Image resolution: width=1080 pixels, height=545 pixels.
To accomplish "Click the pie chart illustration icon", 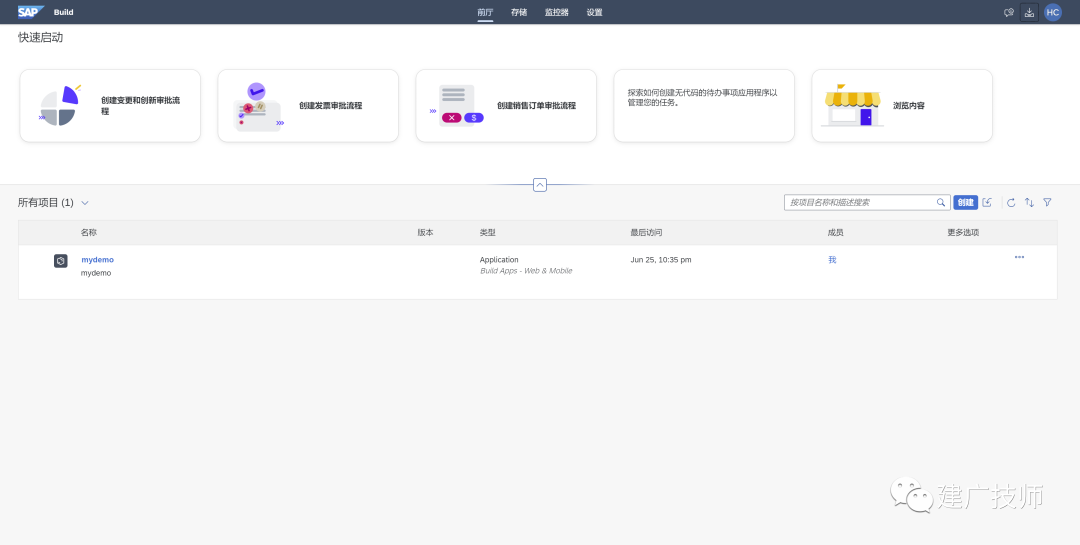I will pyautogui.click(x=59, y=105).
